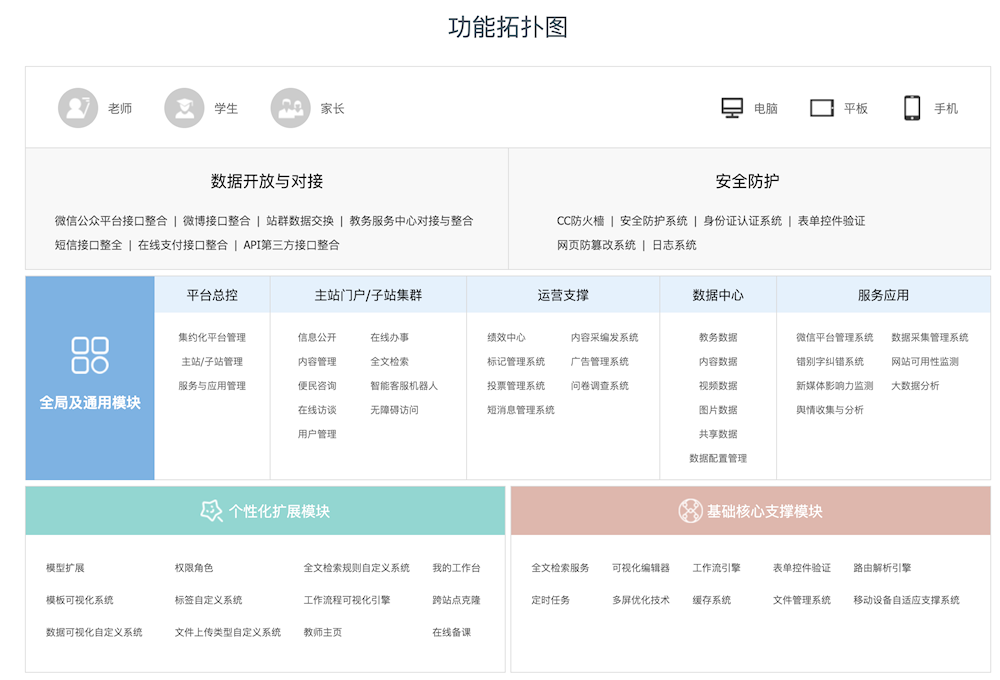The height and width of the screenshot is (680, 1000).
Task: Select 投票管理系统 entry
Action: 516,386
